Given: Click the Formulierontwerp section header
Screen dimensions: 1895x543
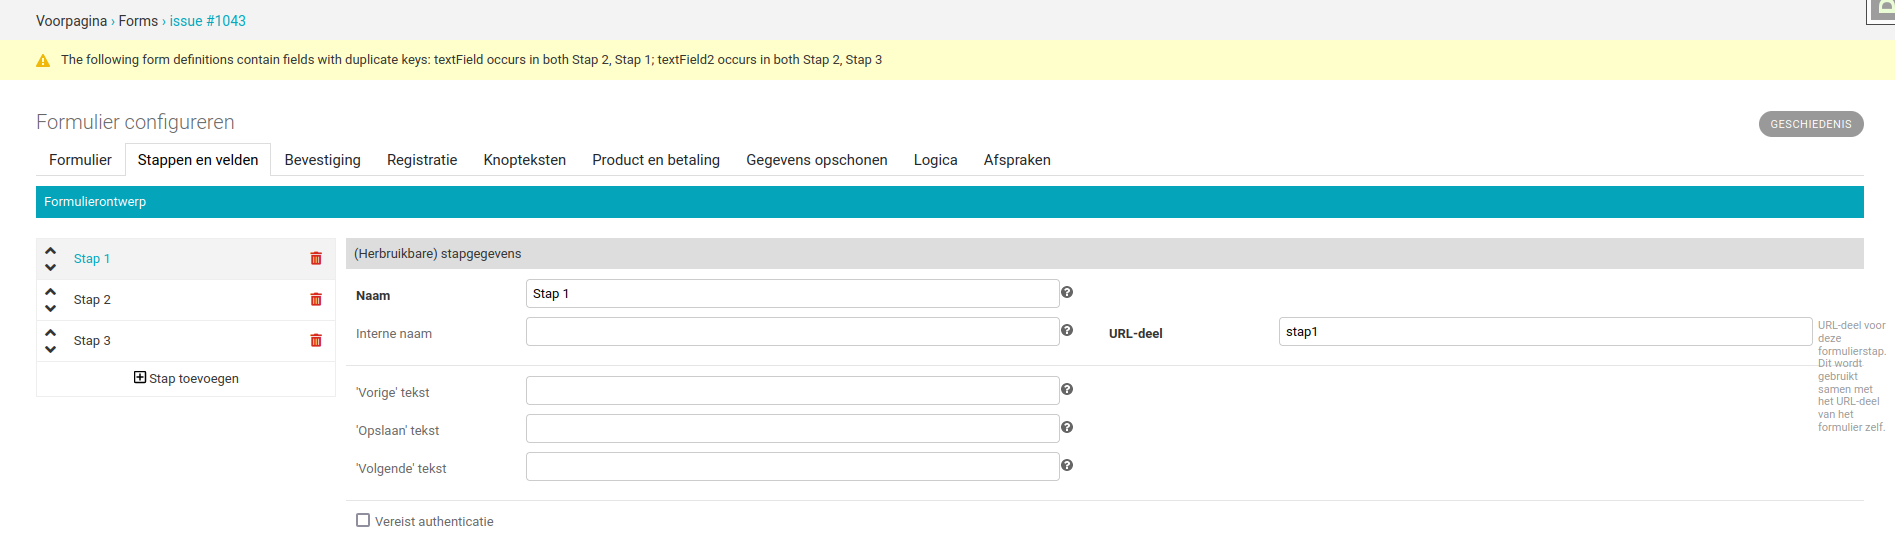Looking at the screenshot, I should [x=950, y=202].
